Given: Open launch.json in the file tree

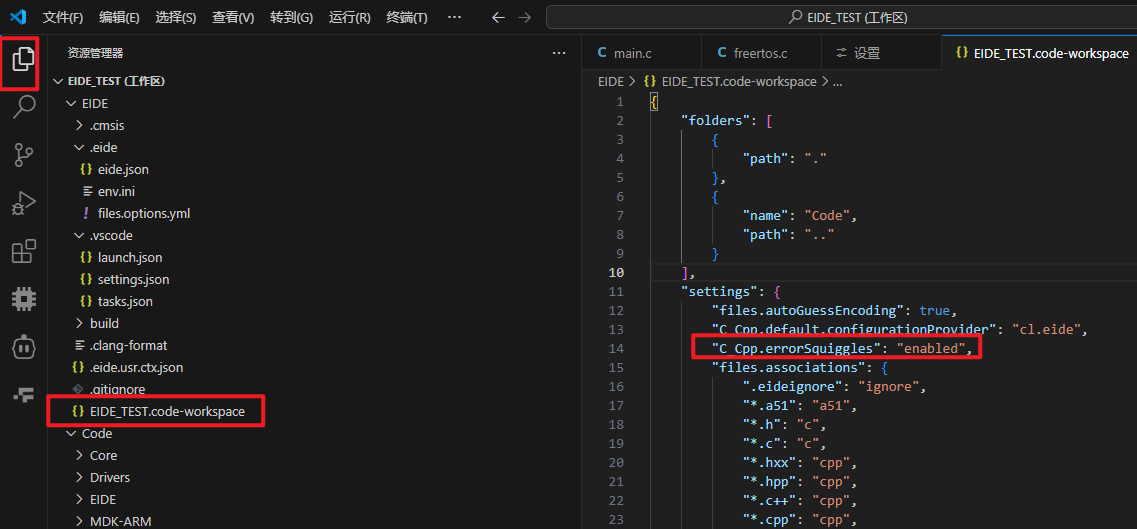Looking at the screenshot, I should [x=130, y=258].
